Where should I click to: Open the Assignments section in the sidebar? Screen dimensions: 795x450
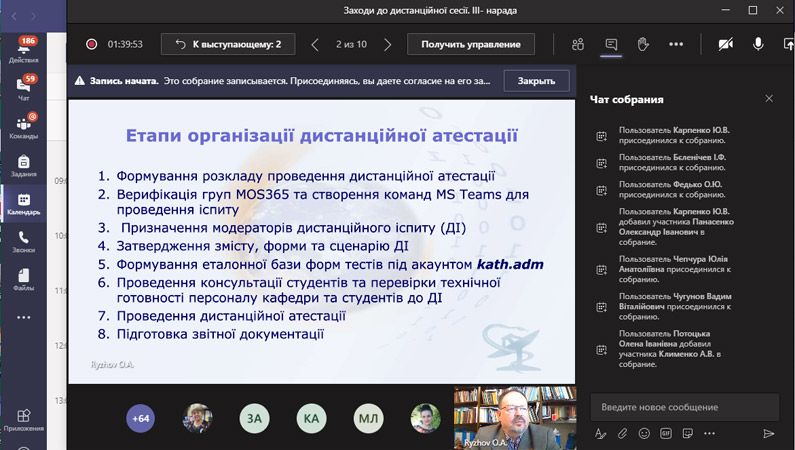23,165
